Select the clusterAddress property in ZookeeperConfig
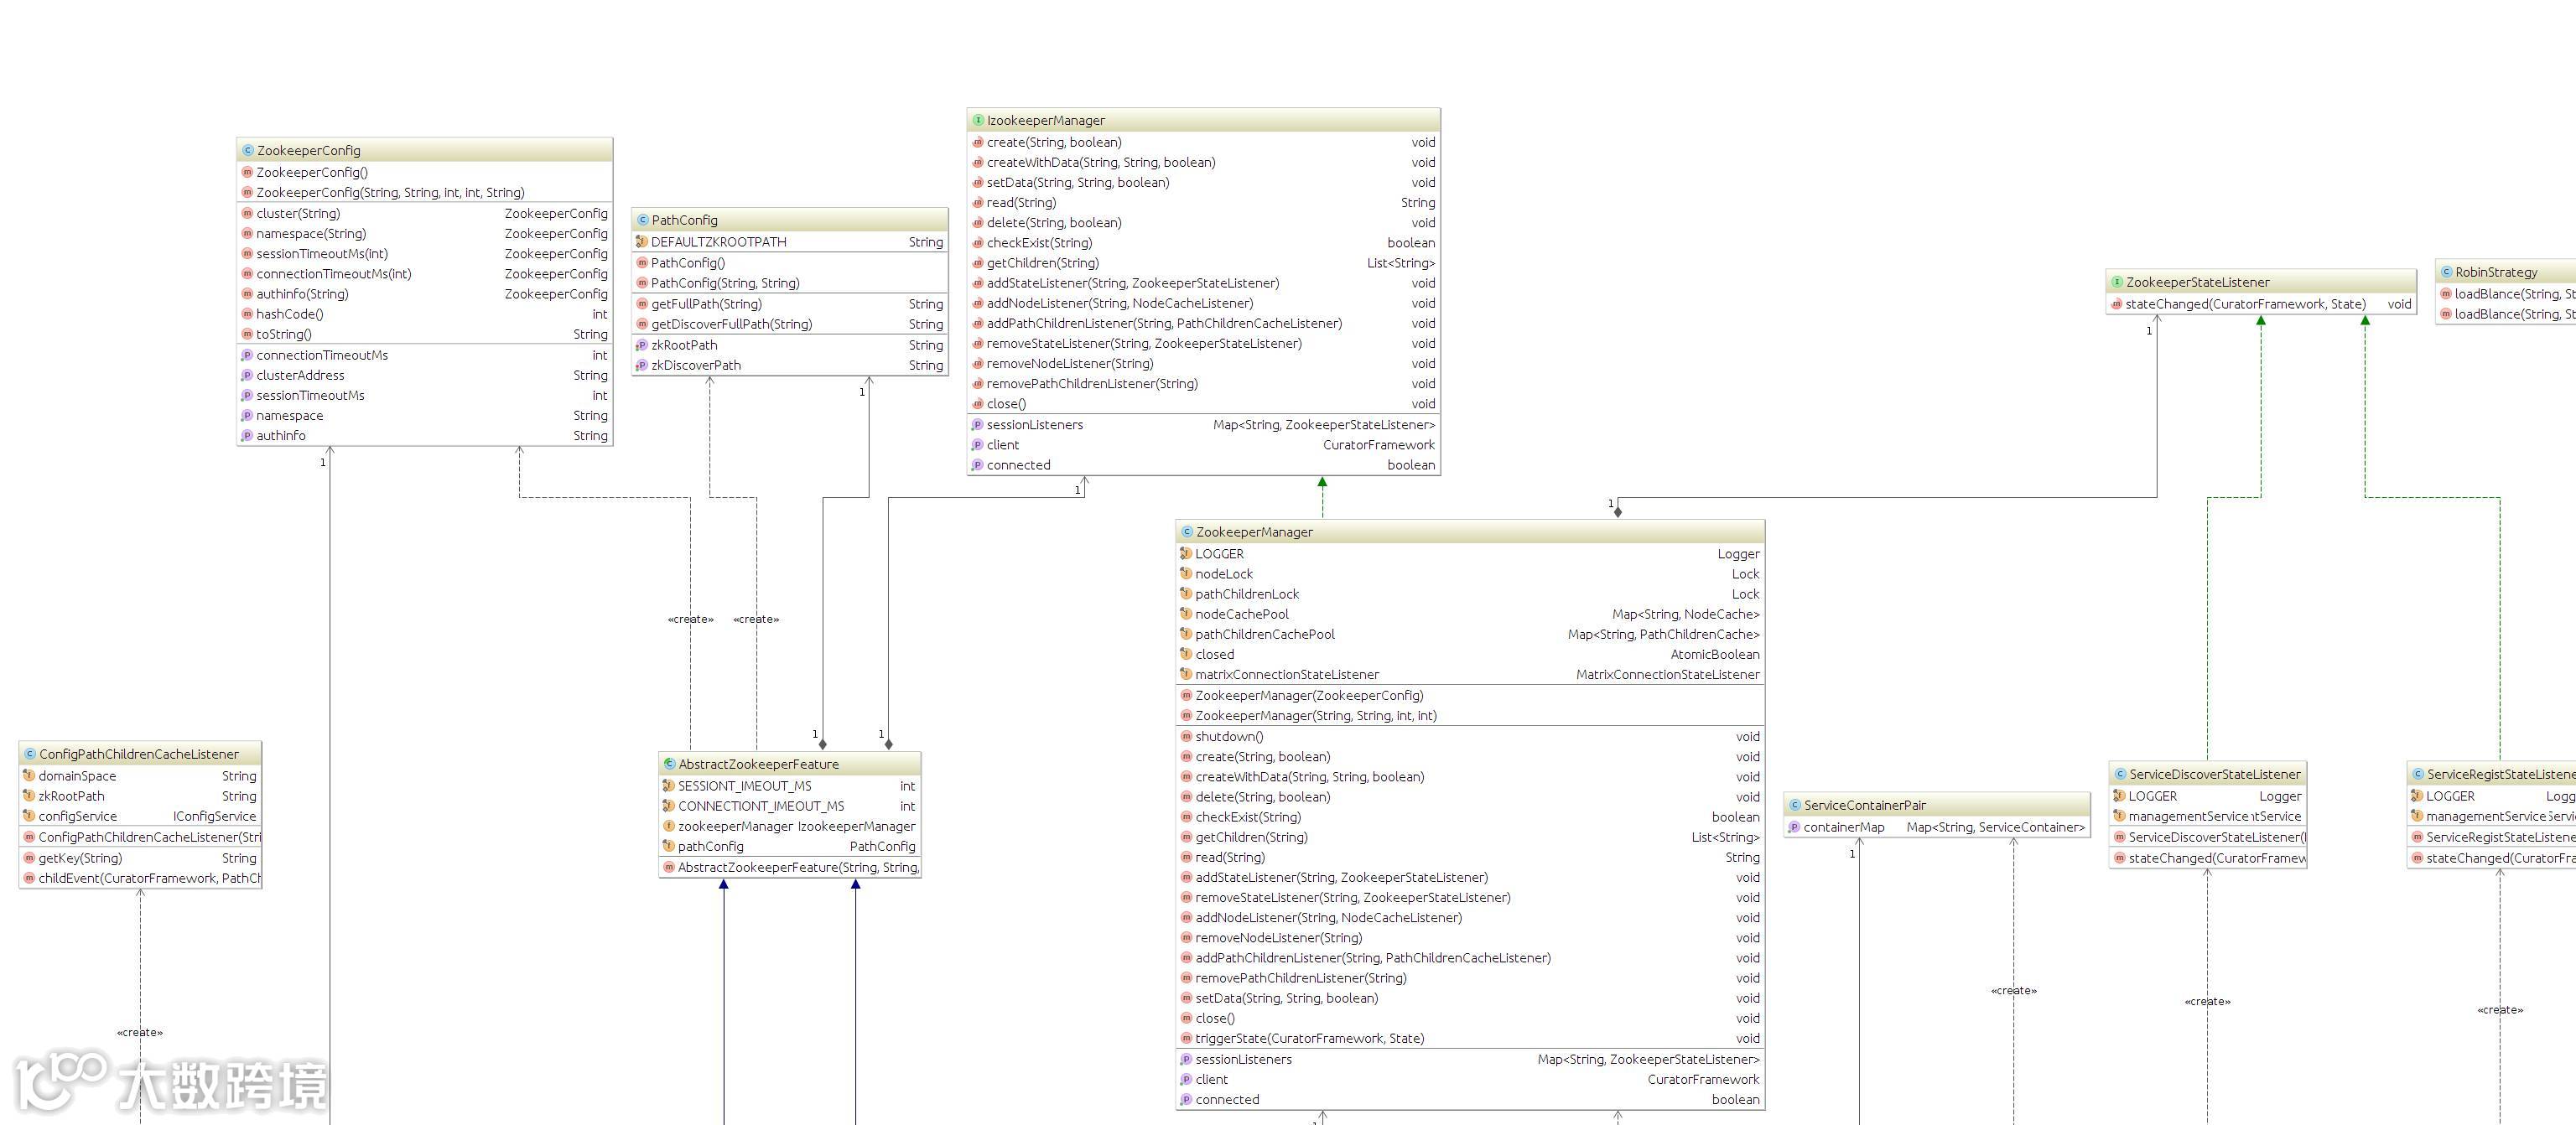 [300, 376]
